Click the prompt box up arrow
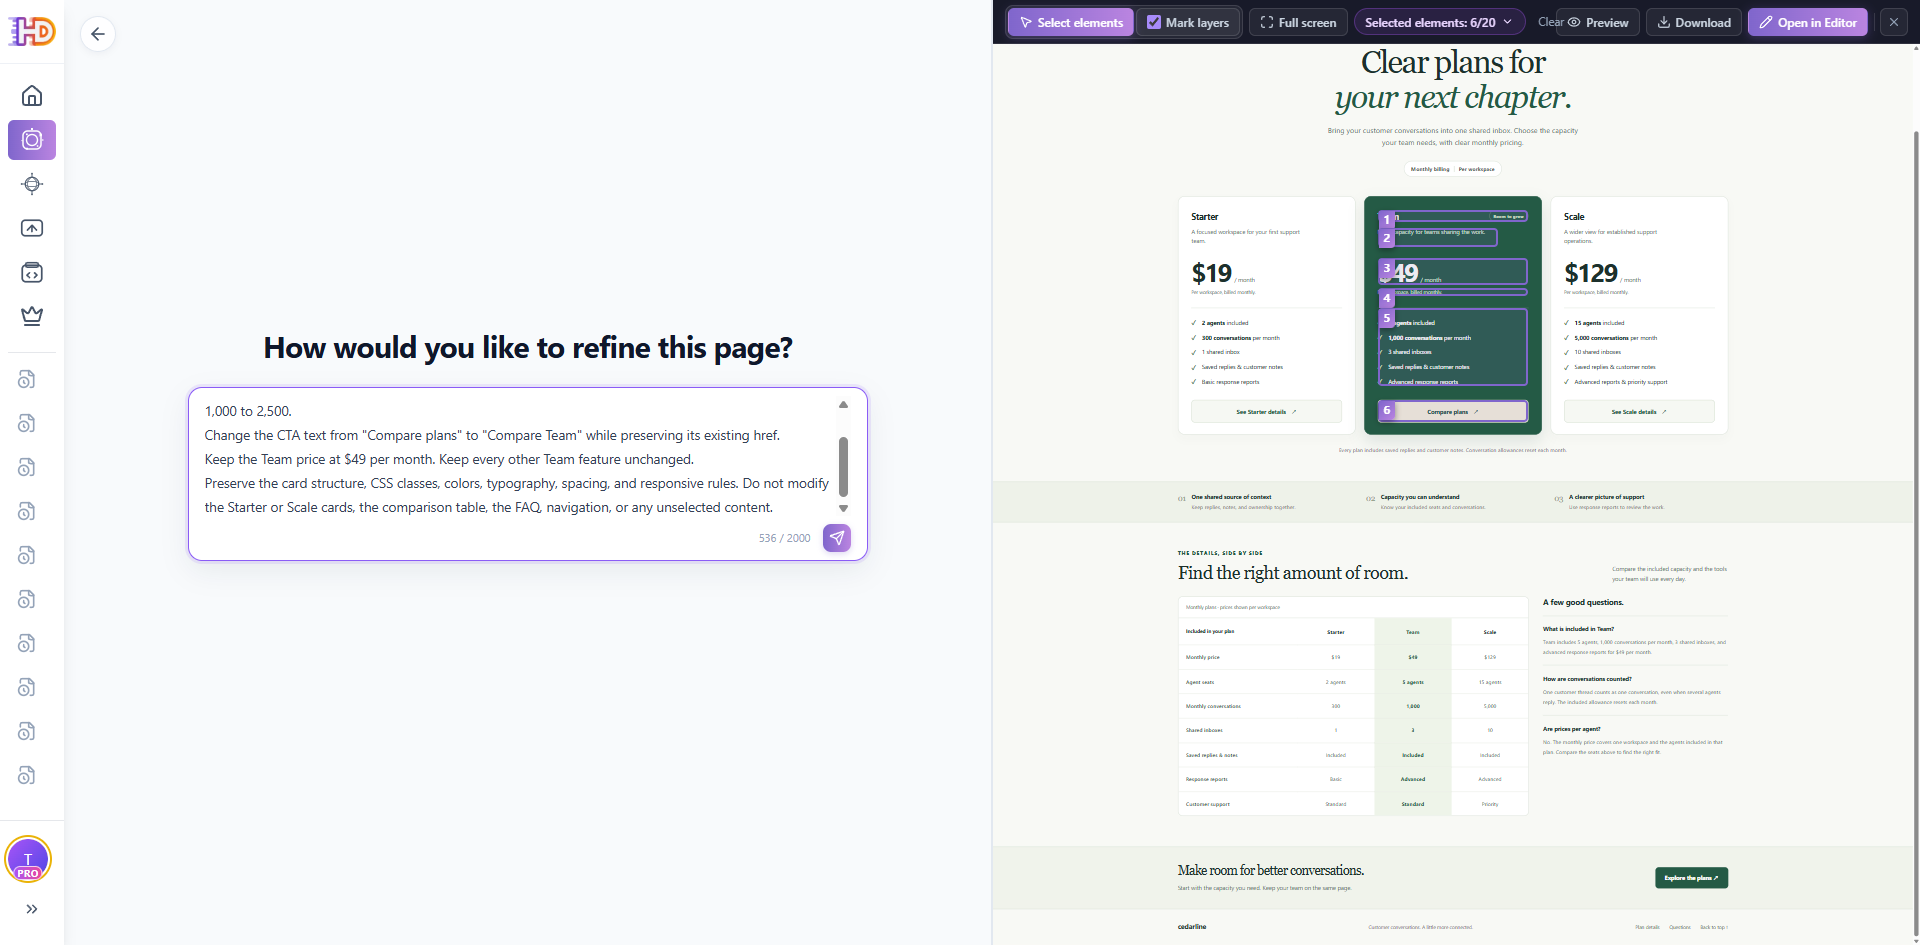1920x945 pixels. [843, 405]
